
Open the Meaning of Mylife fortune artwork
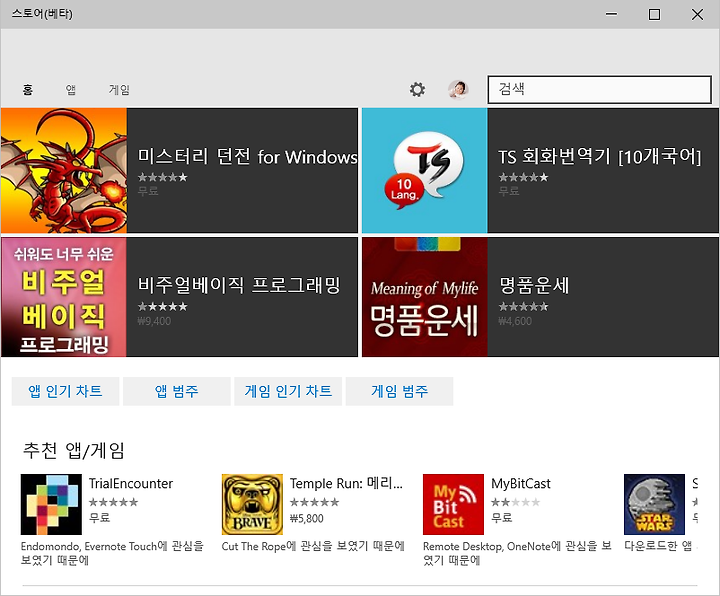coord(425,297)
